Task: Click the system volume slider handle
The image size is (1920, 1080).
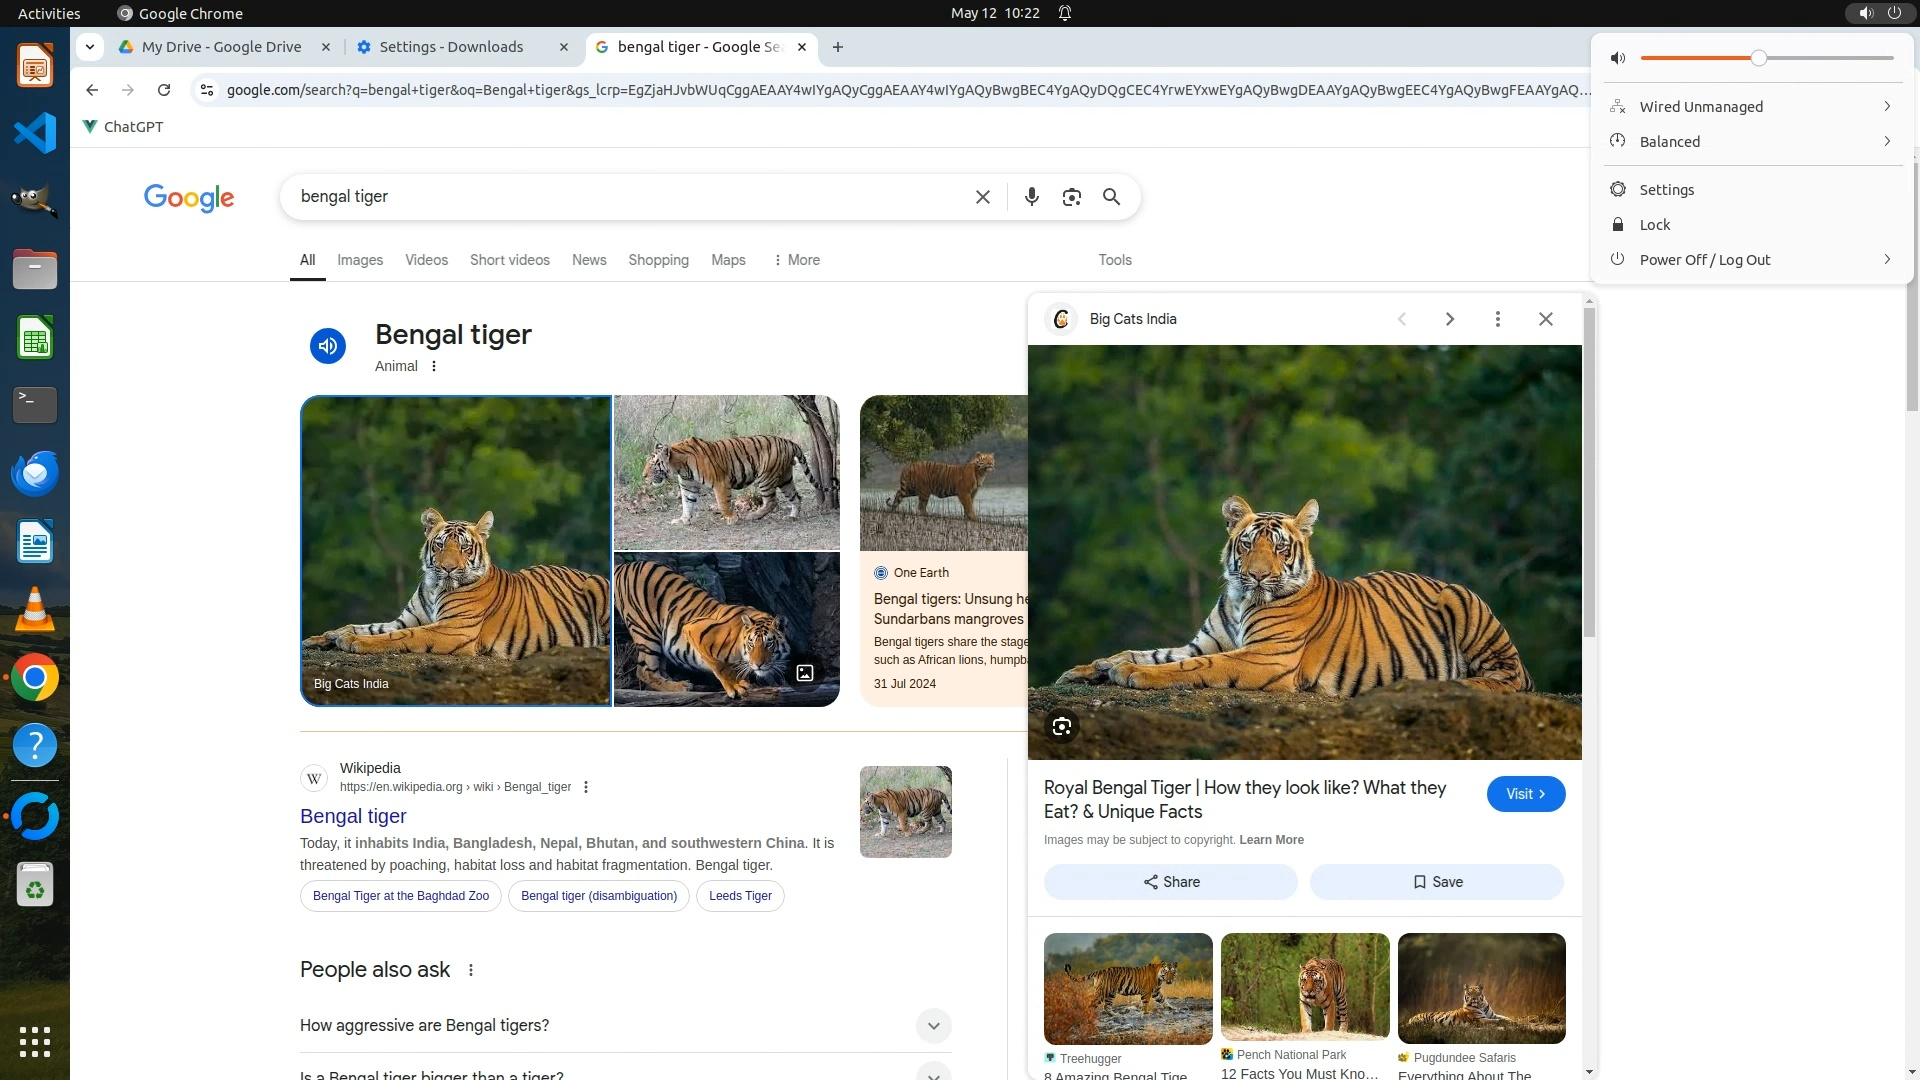Action: pyautogui.click(x=1758, y=58)
